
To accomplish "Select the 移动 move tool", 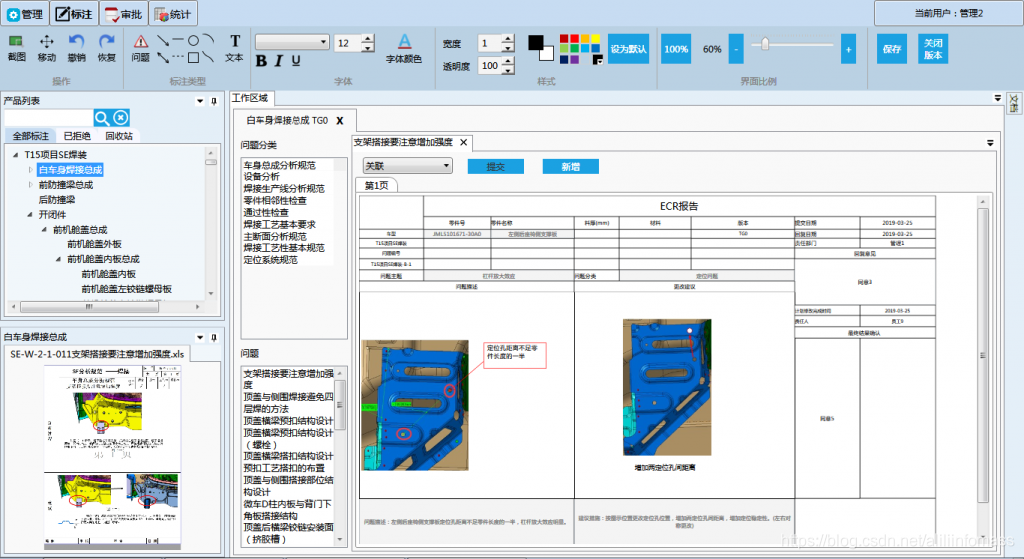I will 46,48.
